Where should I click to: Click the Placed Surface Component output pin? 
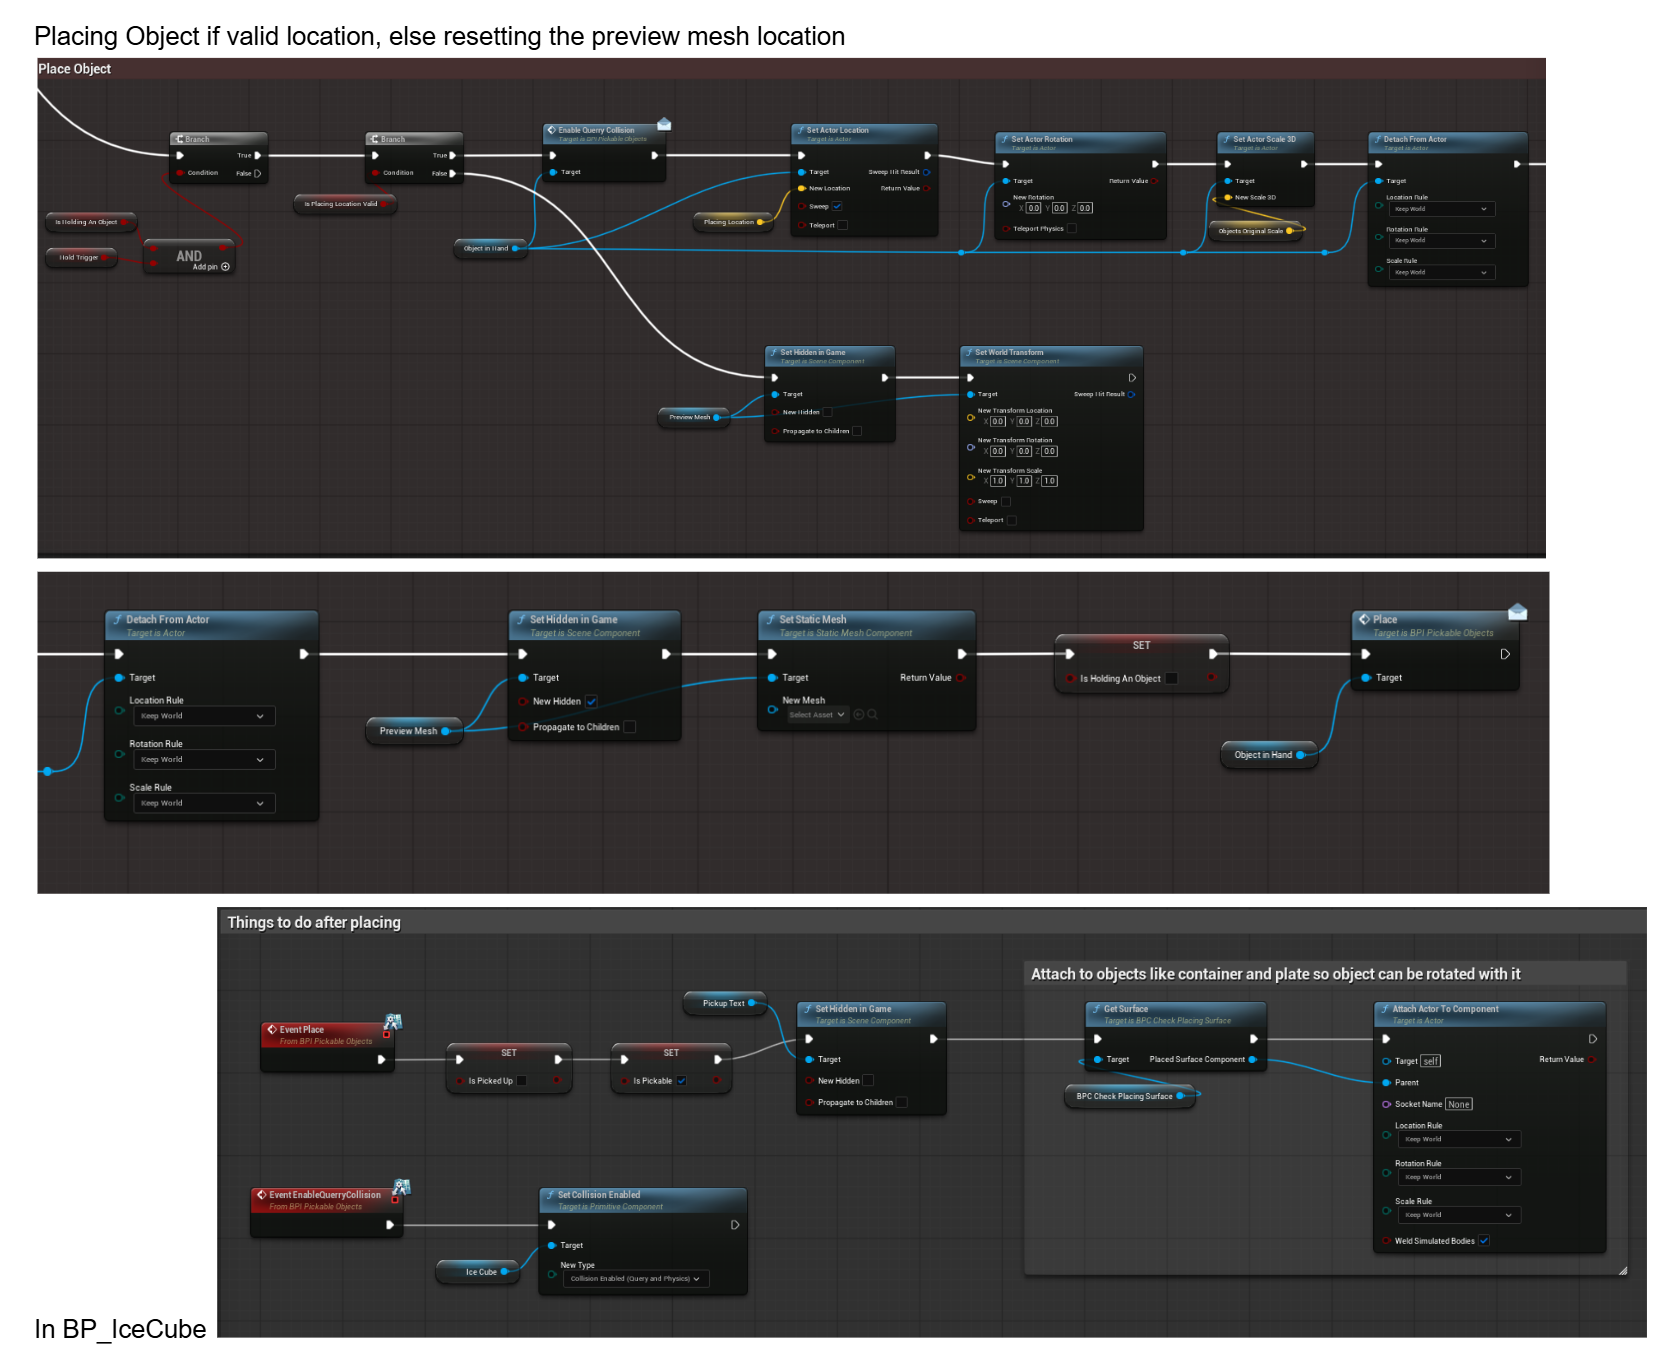pyautogui.click(x=1252, y=1059)
